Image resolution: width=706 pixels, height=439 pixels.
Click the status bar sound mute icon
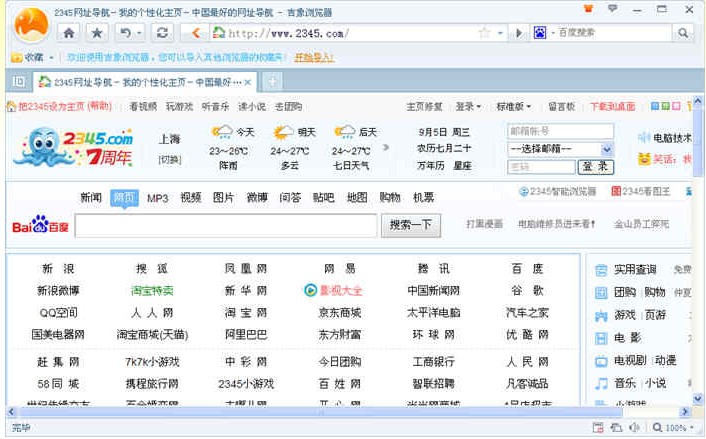point(634,428)
